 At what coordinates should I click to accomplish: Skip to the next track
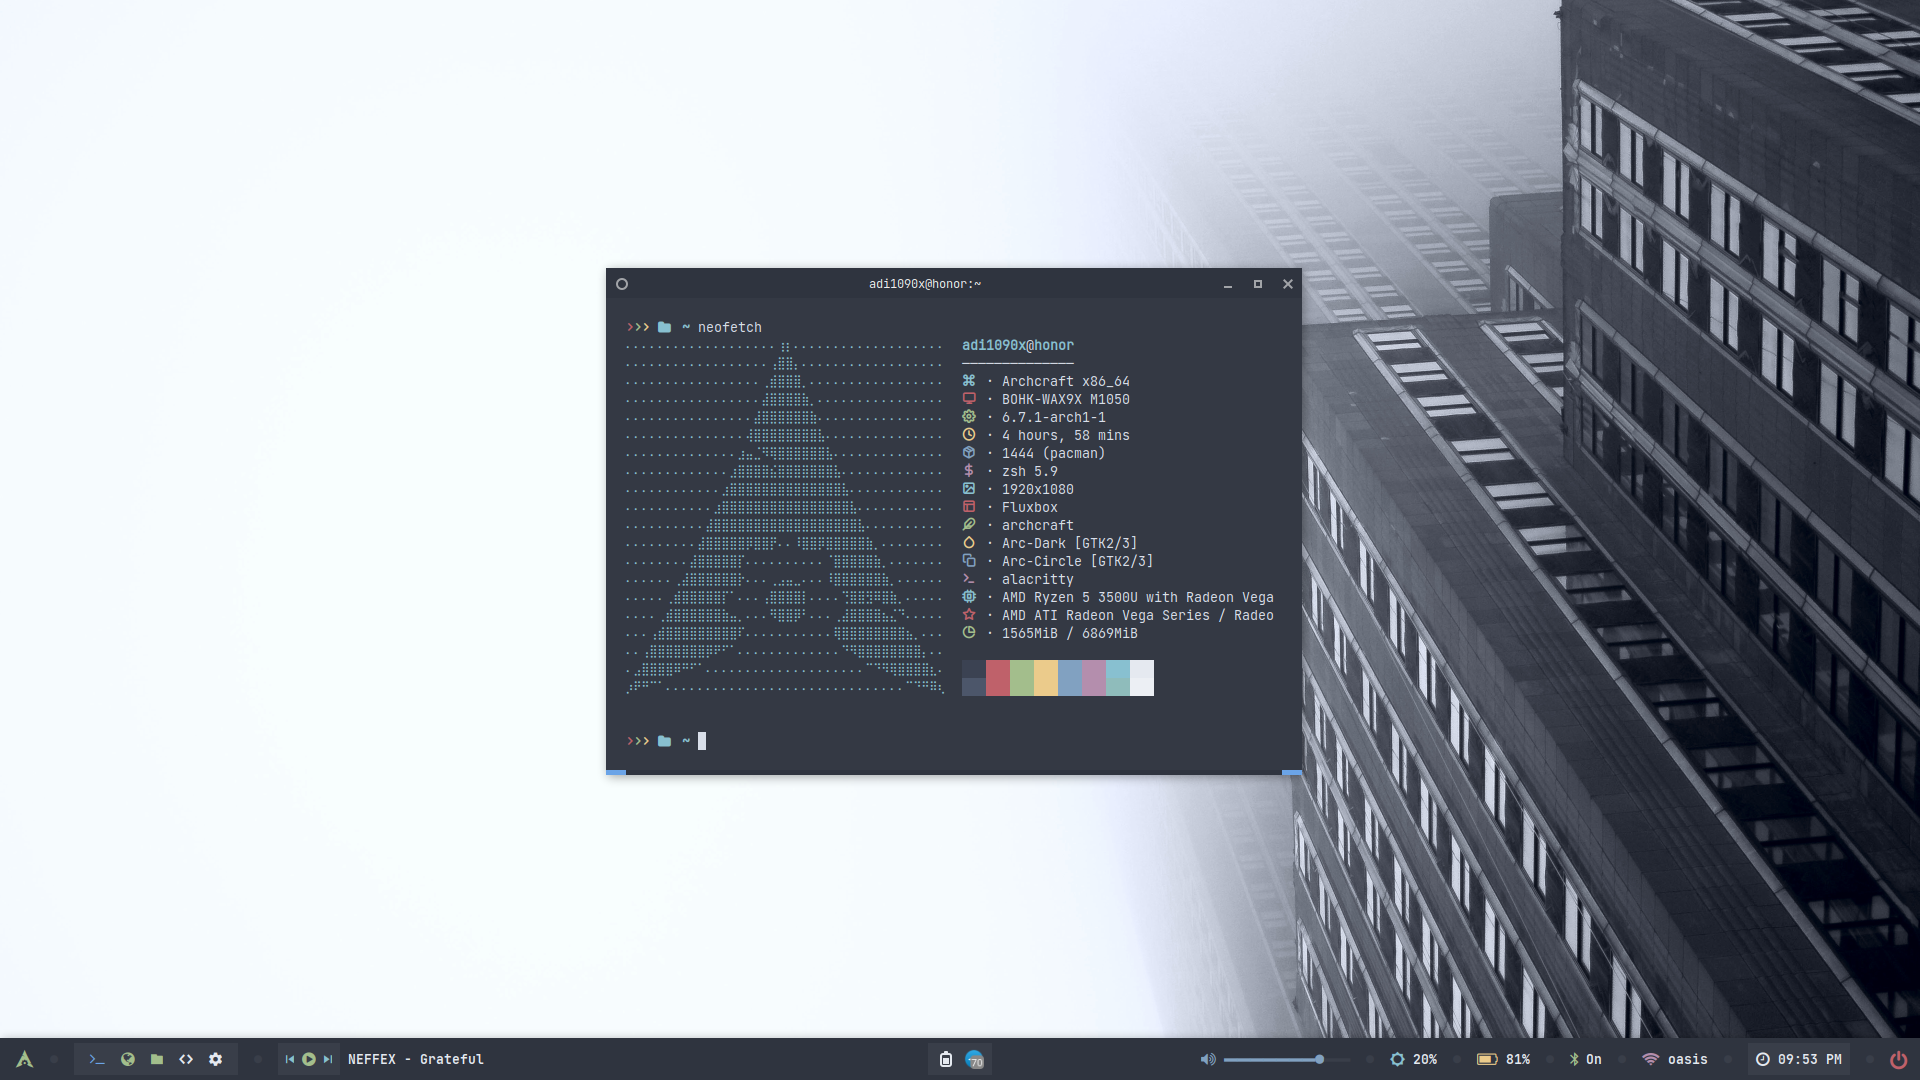[x=327, y=1059]
